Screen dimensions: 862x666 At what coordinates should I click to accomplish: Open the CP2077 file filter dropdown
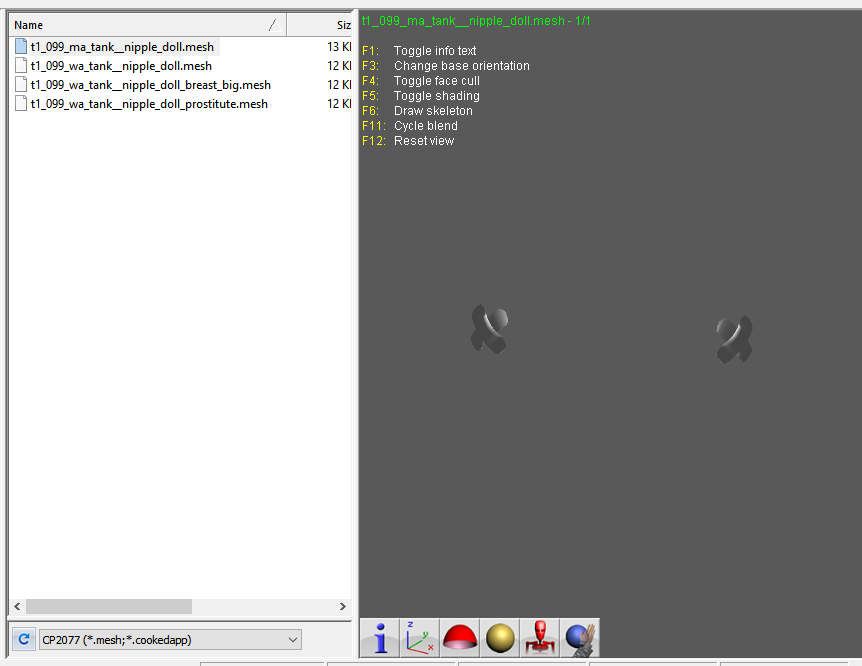(x=170, y=640)
